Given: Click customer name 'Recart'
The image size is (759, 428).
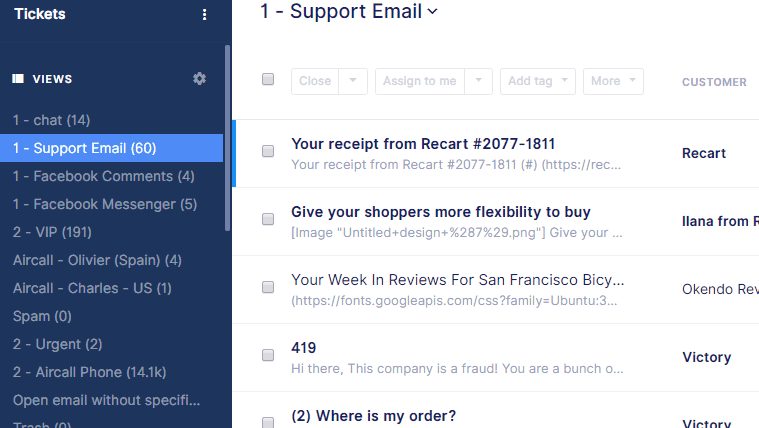Looking at the screenshot, I should coord(704,153).
